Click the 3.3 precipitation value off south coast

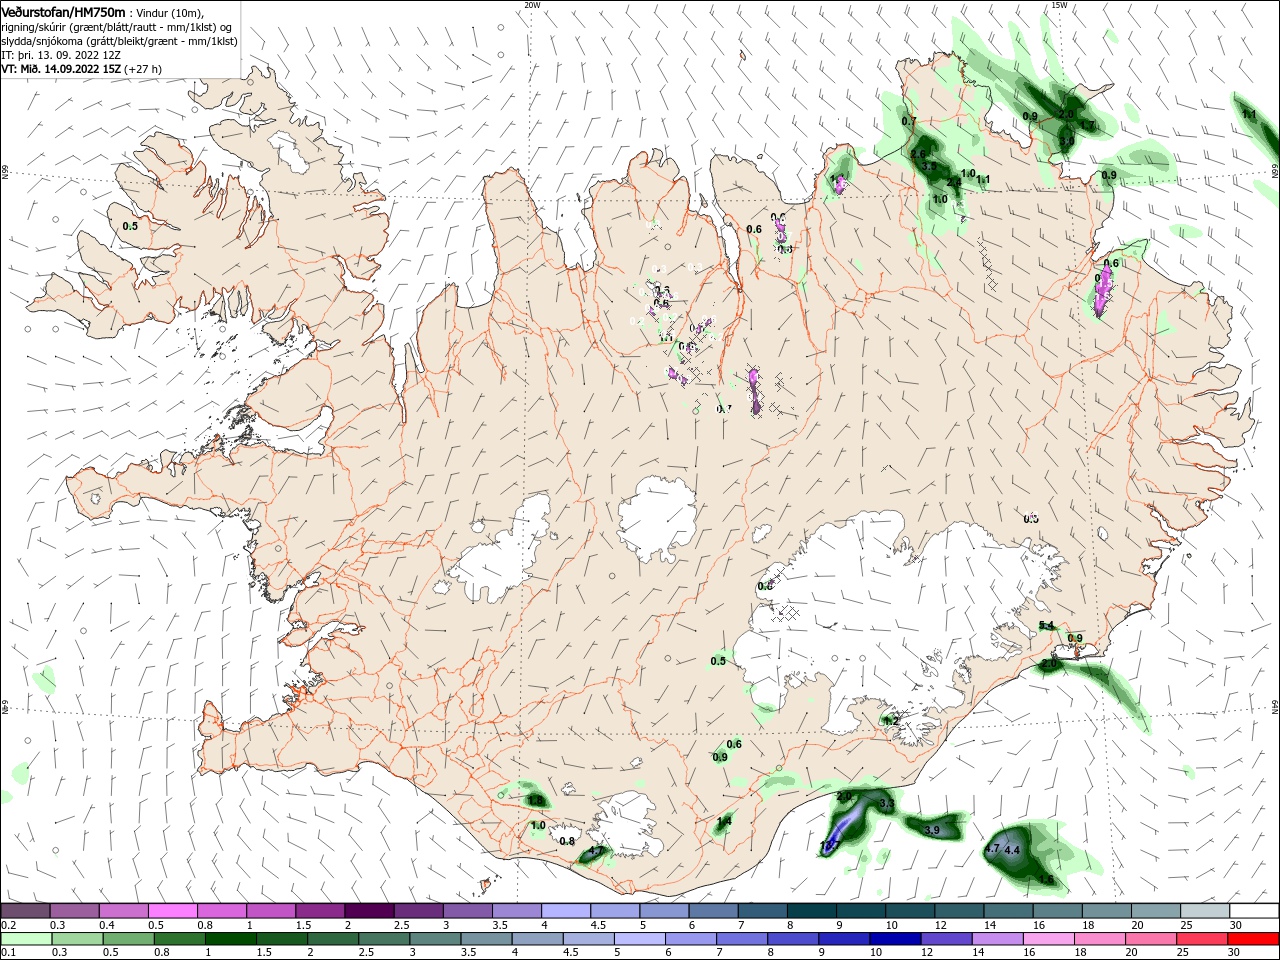pos(887,804)
